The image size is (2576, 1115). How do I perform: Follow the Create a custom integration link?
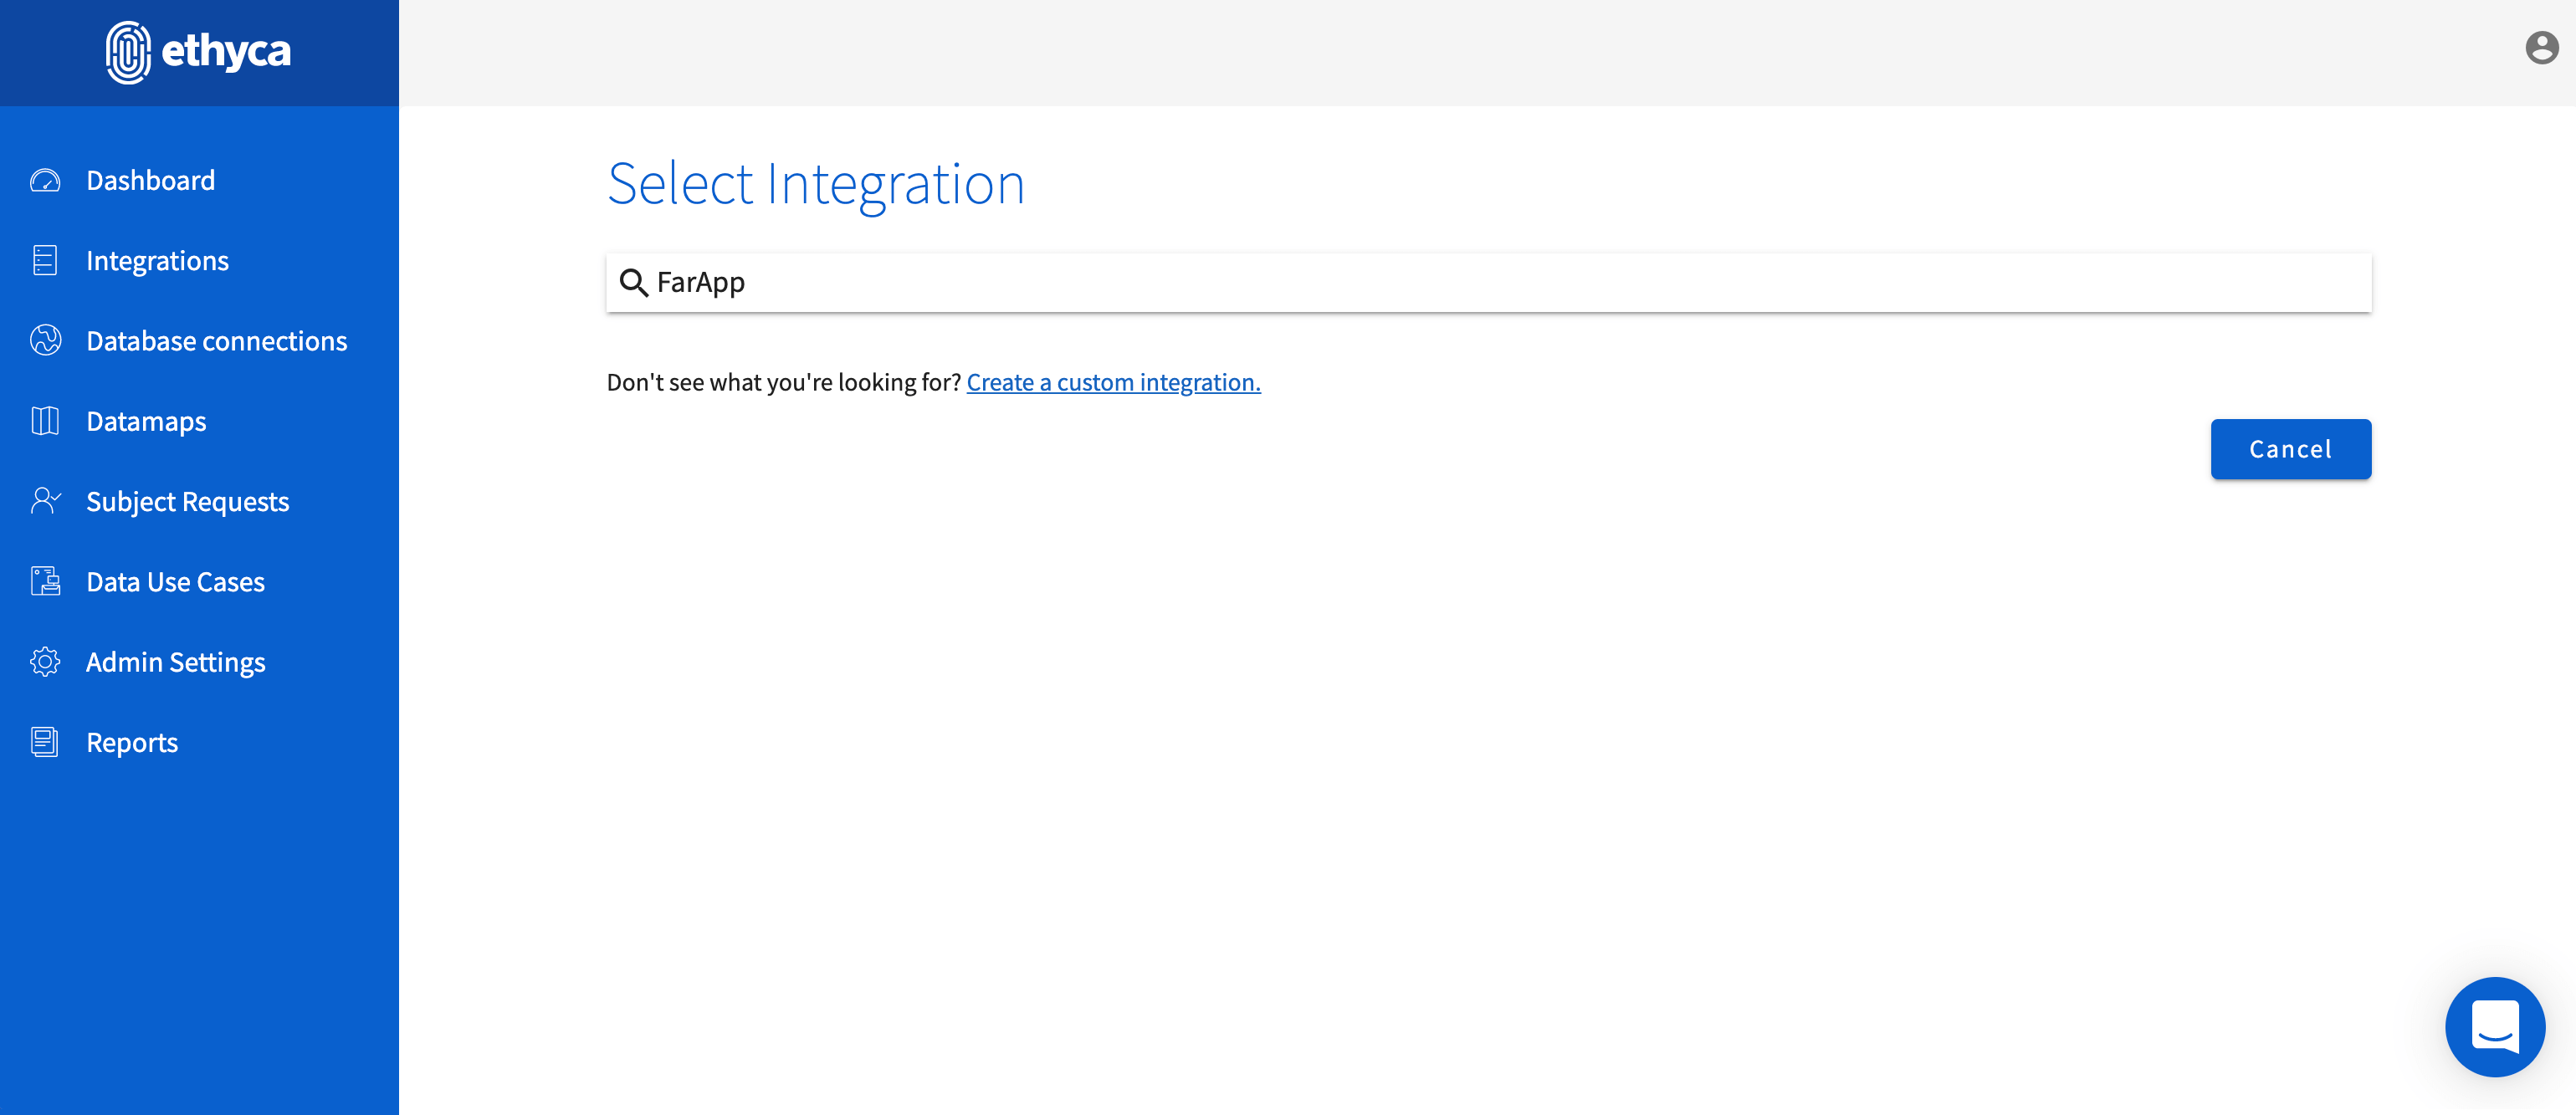1113,383
